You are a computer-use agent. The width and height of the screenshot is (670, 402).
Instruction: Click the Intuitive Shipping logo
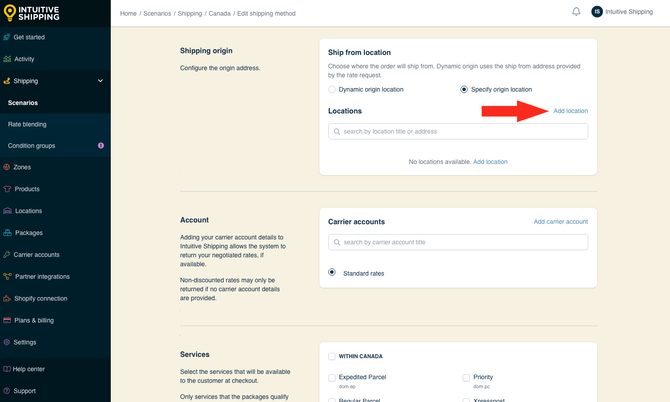(x=31, y=13)
